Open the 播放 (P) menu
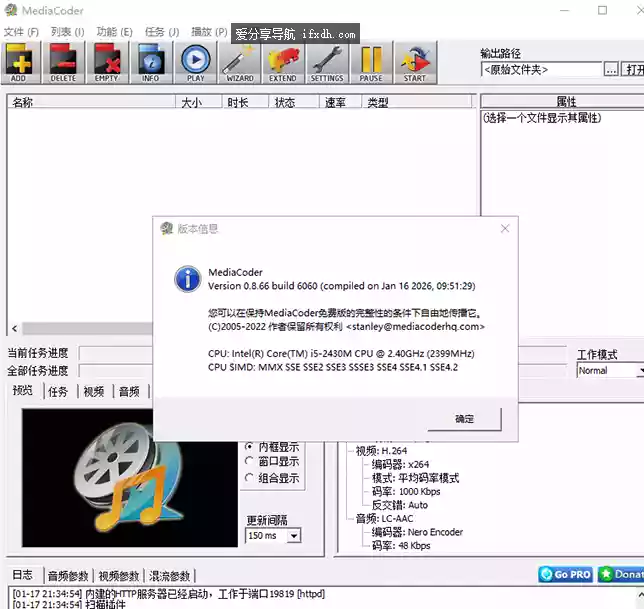The height and width of the screenshot is (609, 644). (209, 32)
